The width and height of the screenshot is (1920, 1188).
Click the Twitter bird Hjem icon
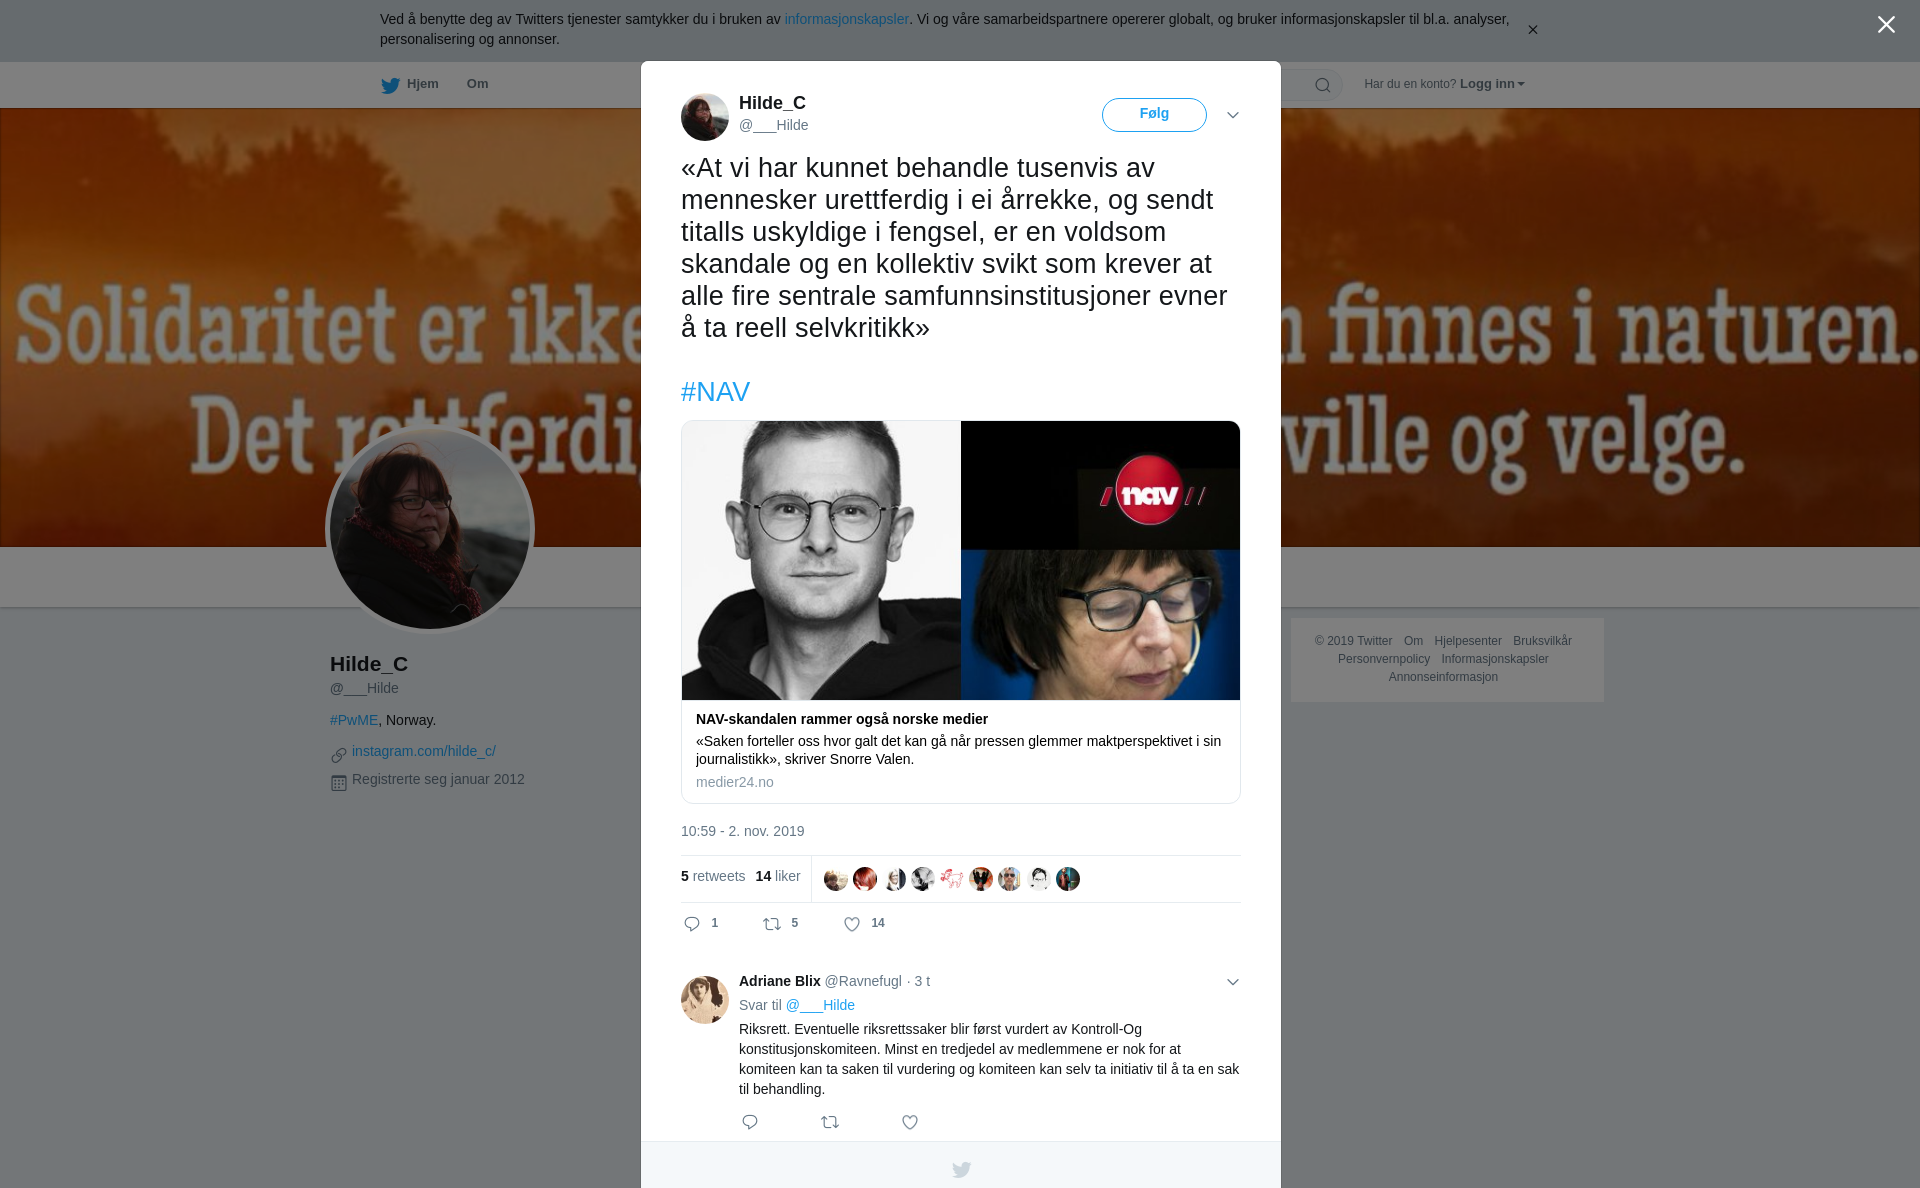[390, 85]
